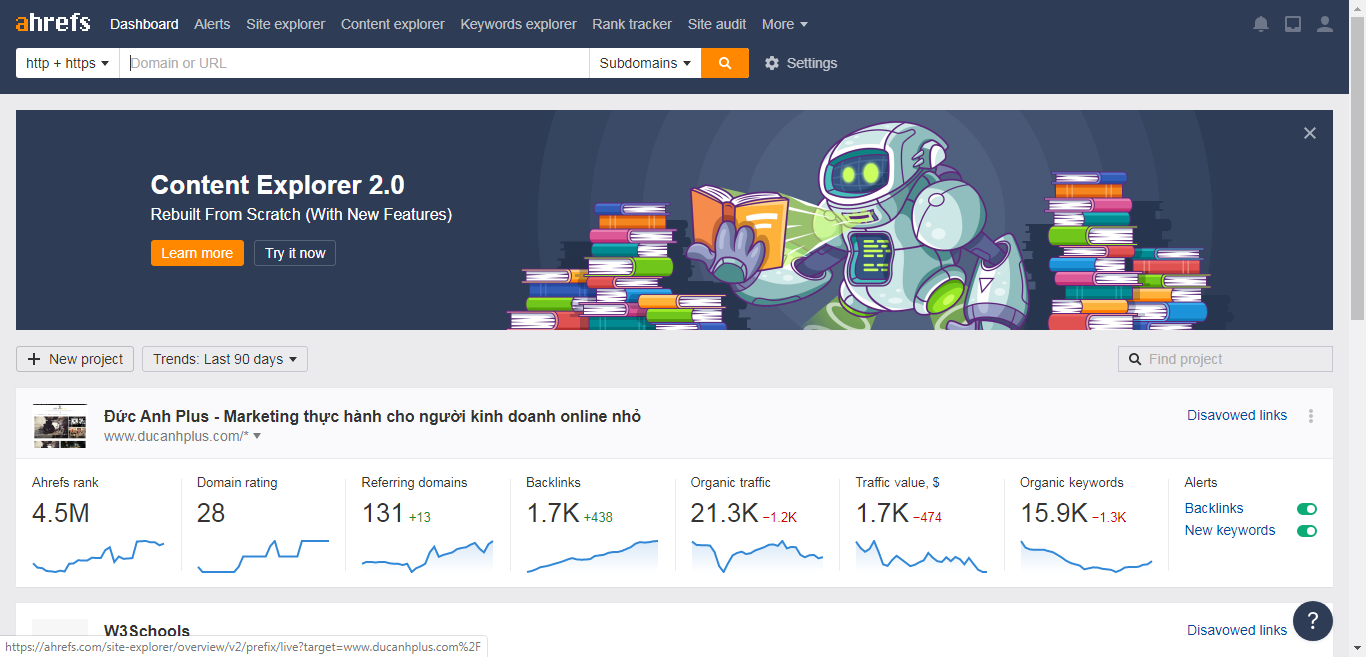Screen dimensions: 1366x657
Task: Click the Ahrefs logo
Action: pos(52,23)
